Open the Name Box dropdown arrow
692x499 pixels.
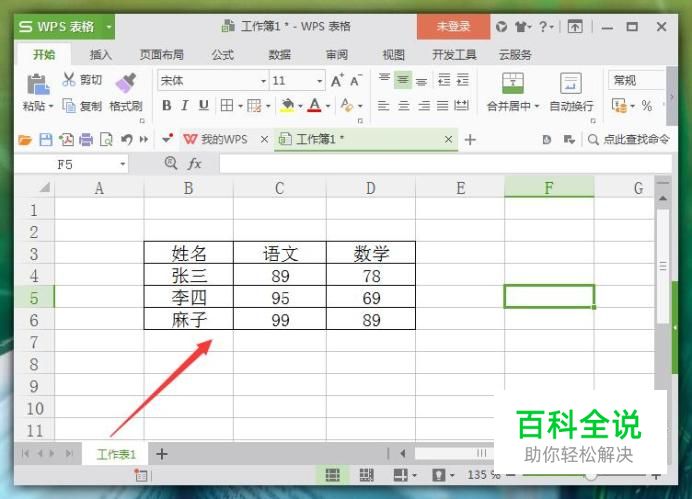pyautogui.click(x=123, y=165)
